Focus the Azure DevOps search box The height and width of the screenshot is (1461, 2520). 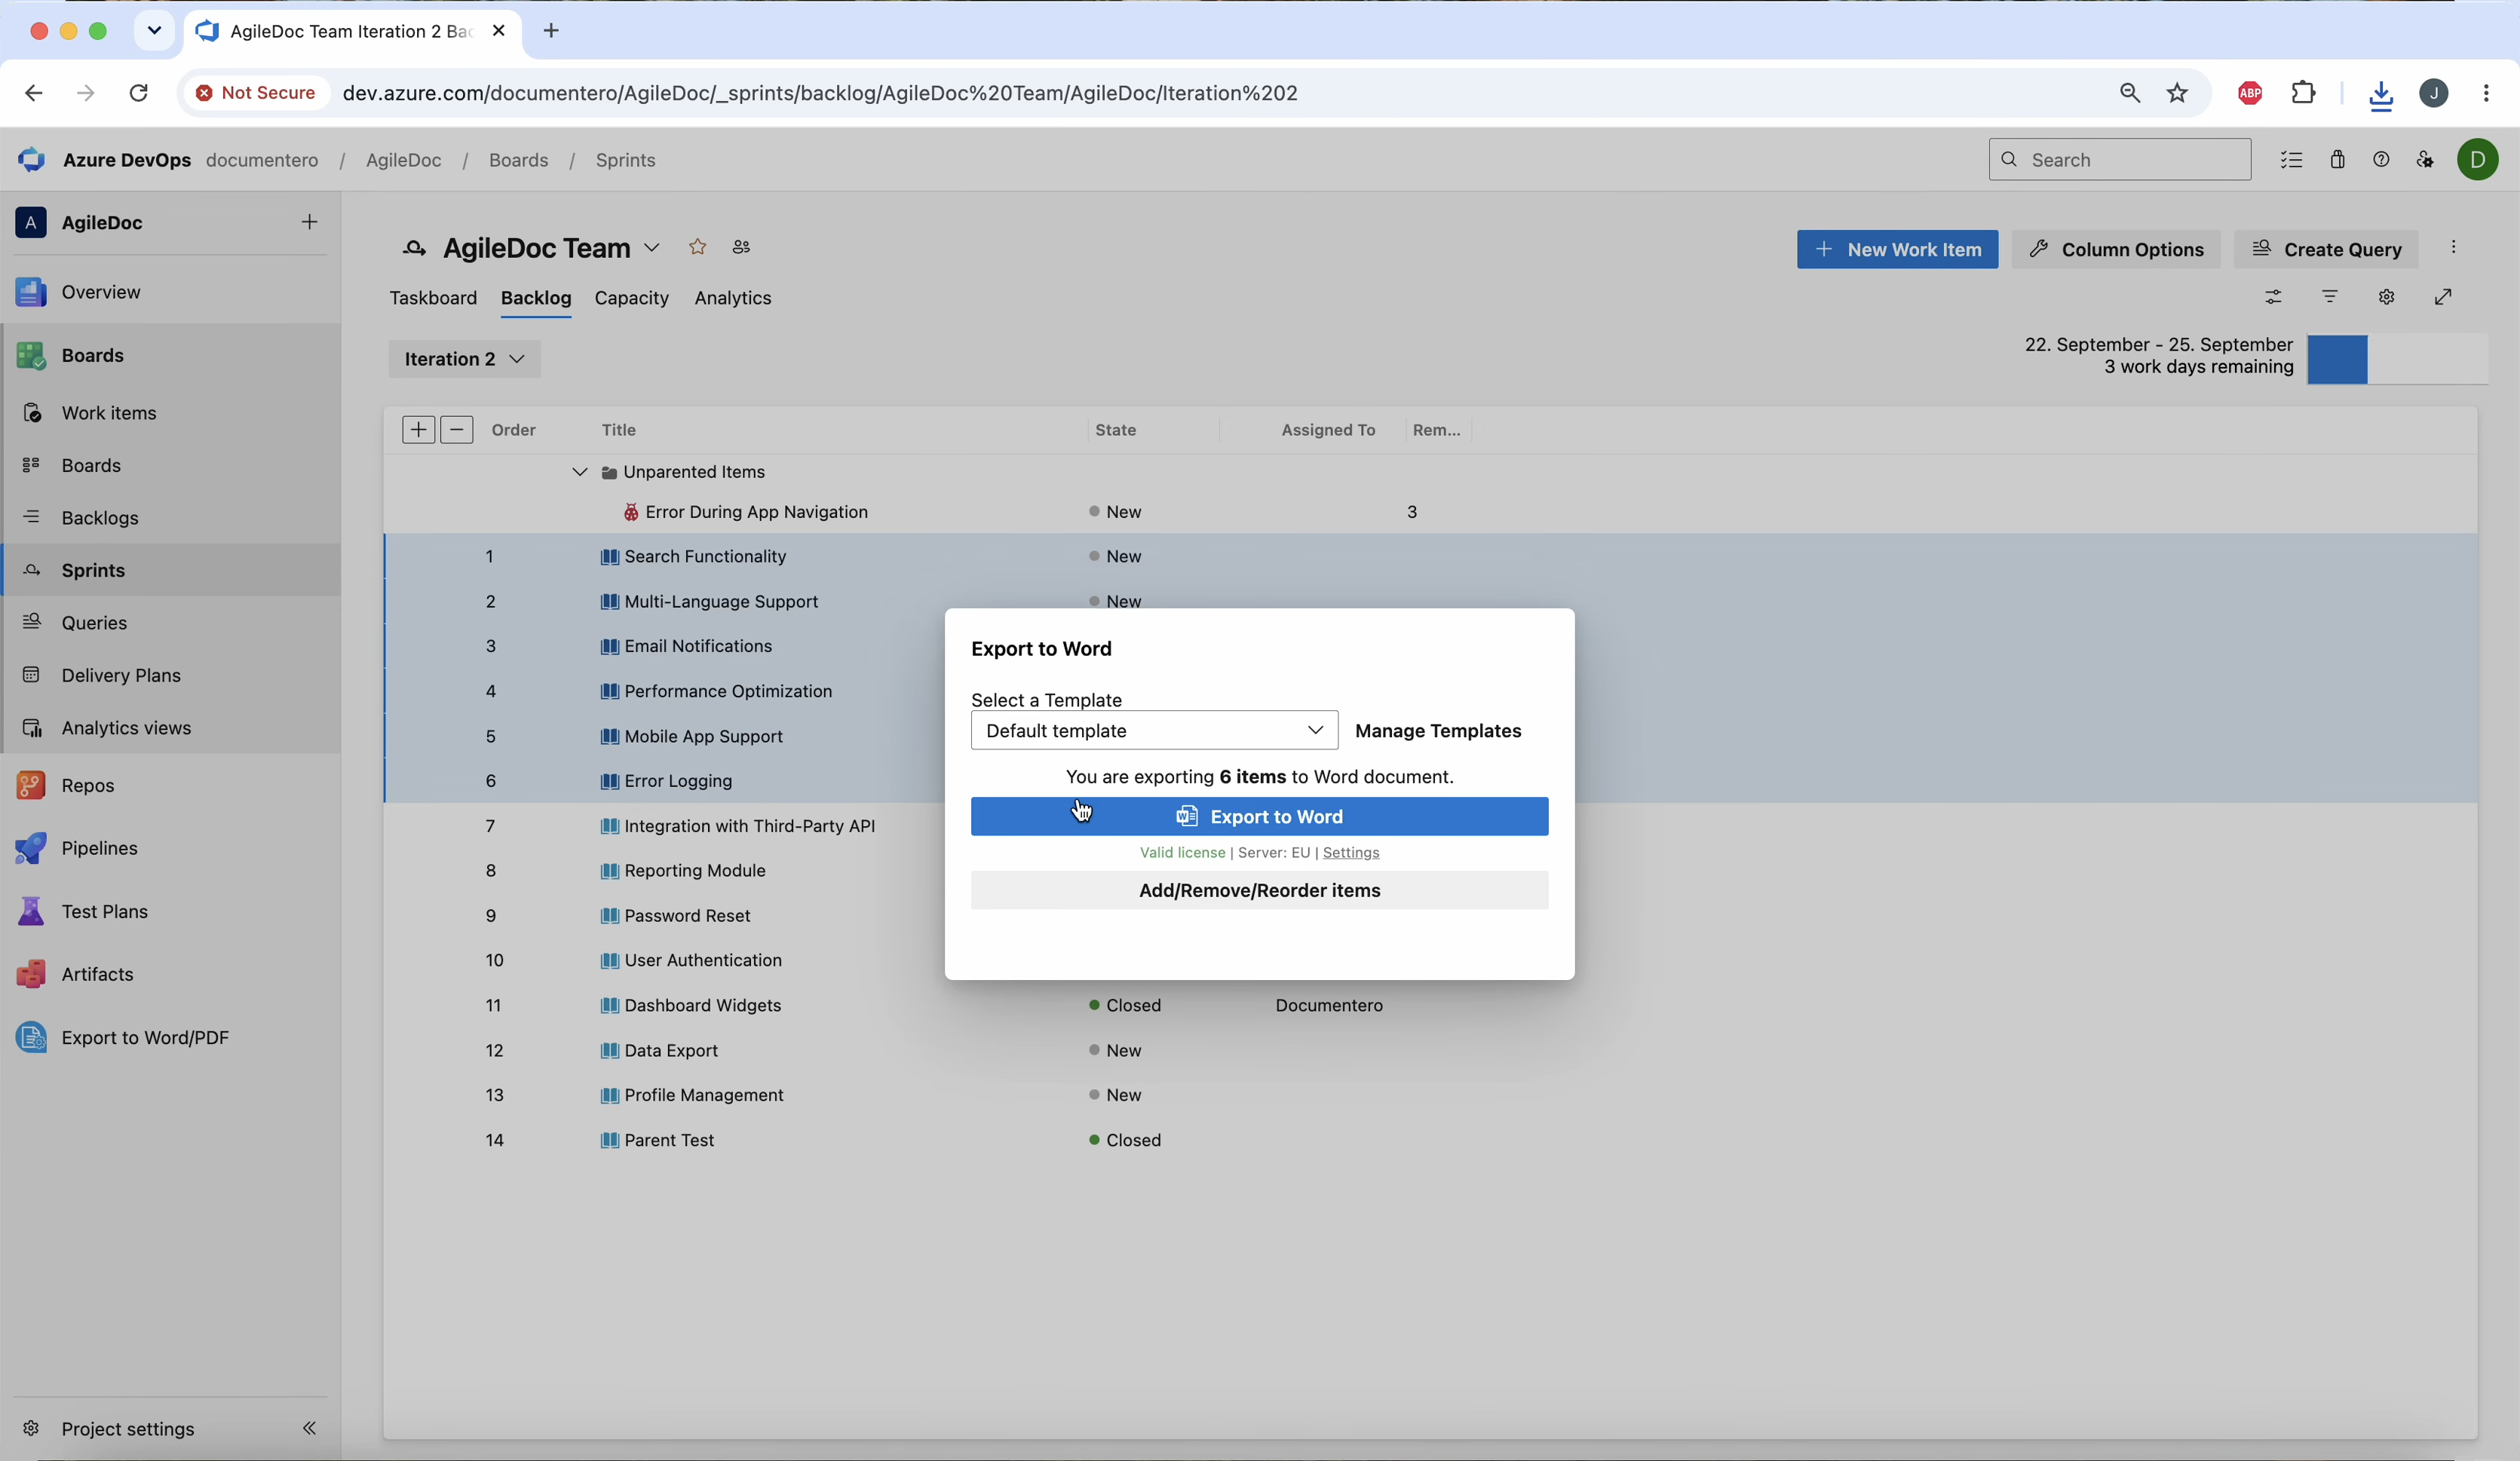[x=2120, y=160]
